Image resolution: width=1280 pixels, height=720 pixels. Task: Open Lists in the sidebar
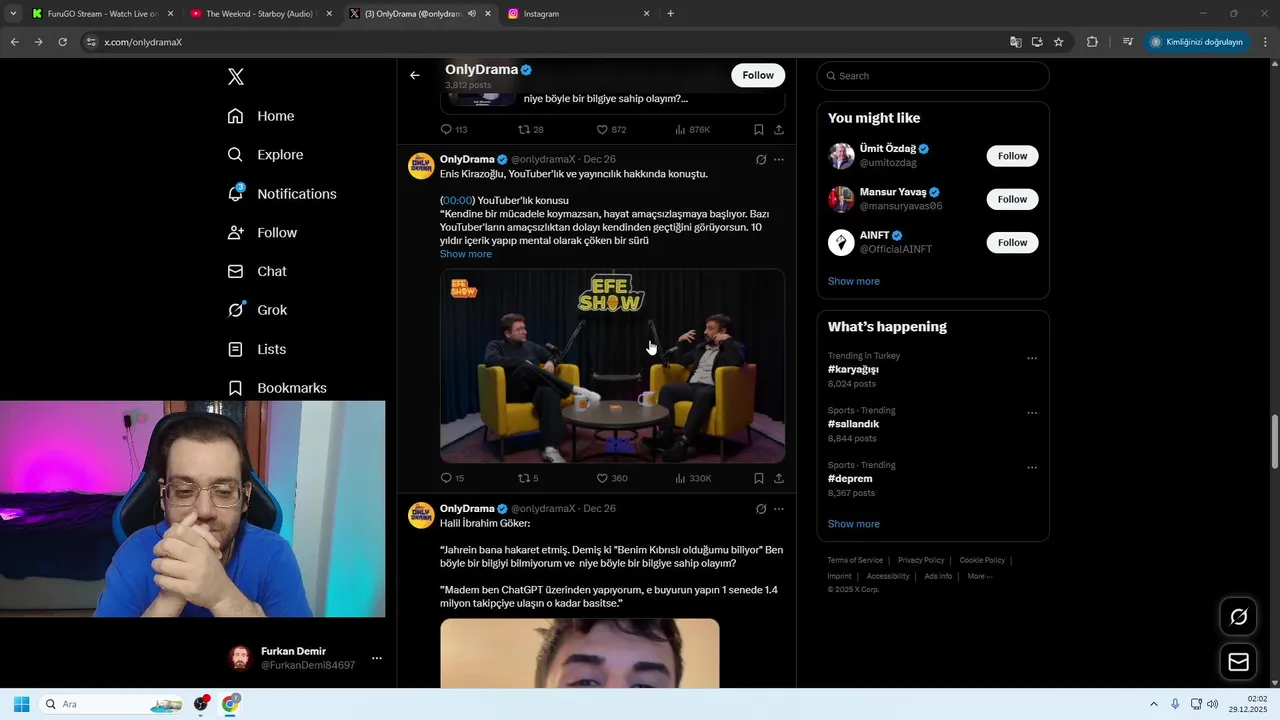pos(257,349)
